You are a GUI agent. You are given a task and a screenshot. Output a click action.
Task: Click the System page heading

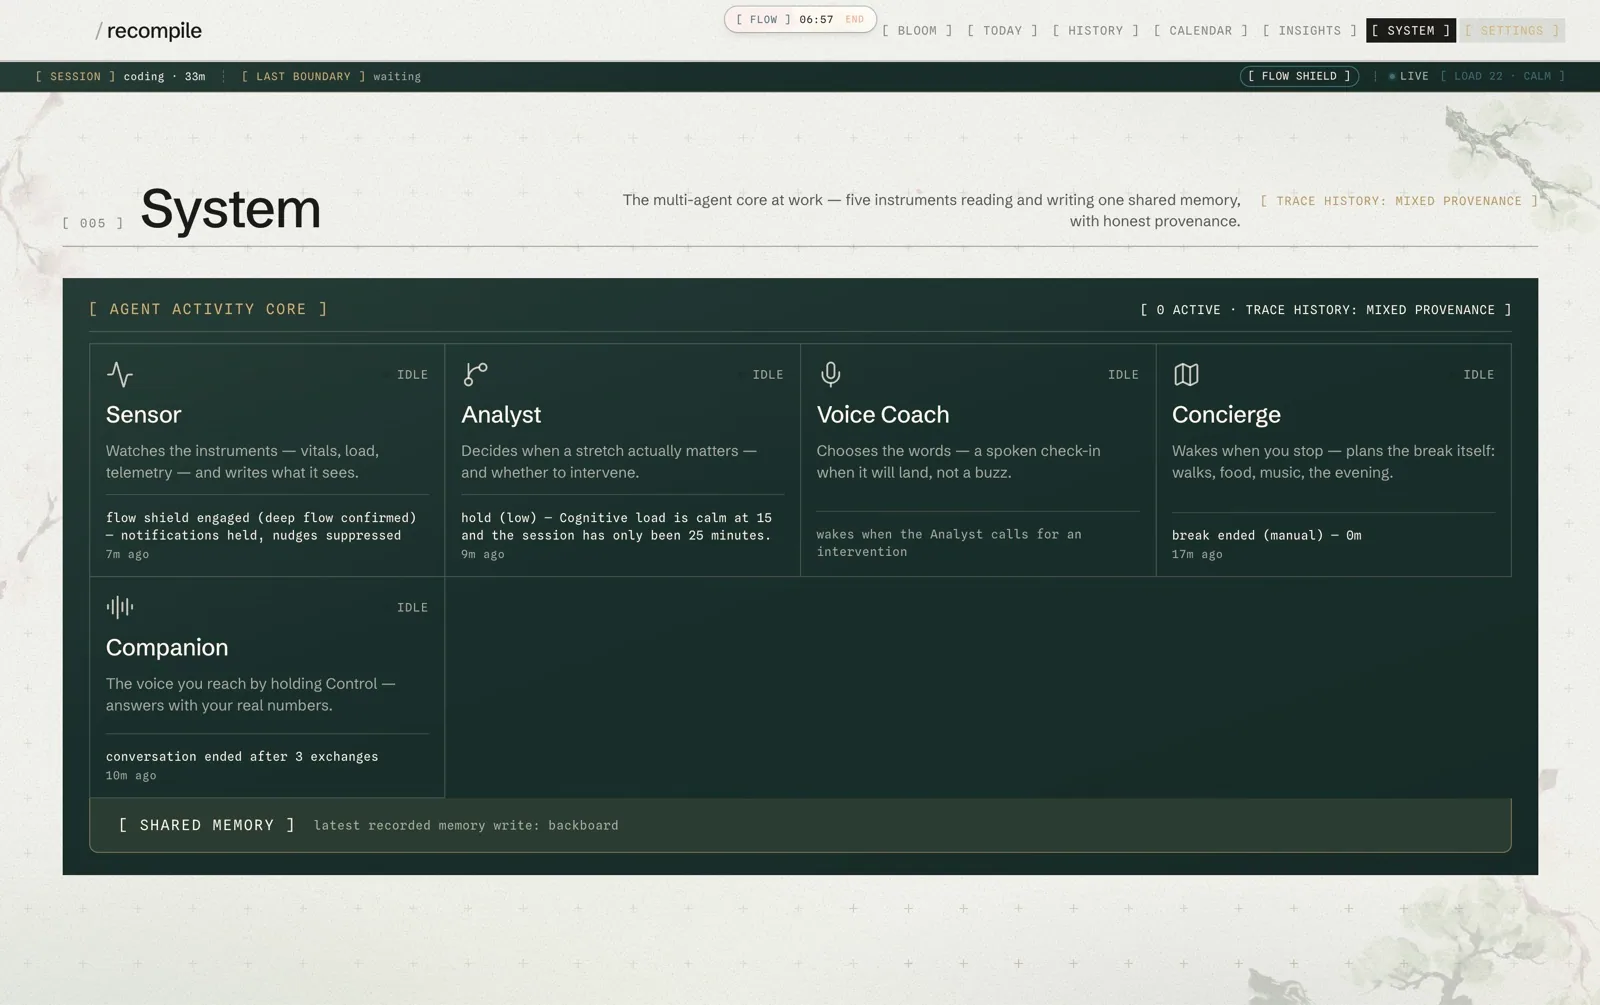coord(230,208)
